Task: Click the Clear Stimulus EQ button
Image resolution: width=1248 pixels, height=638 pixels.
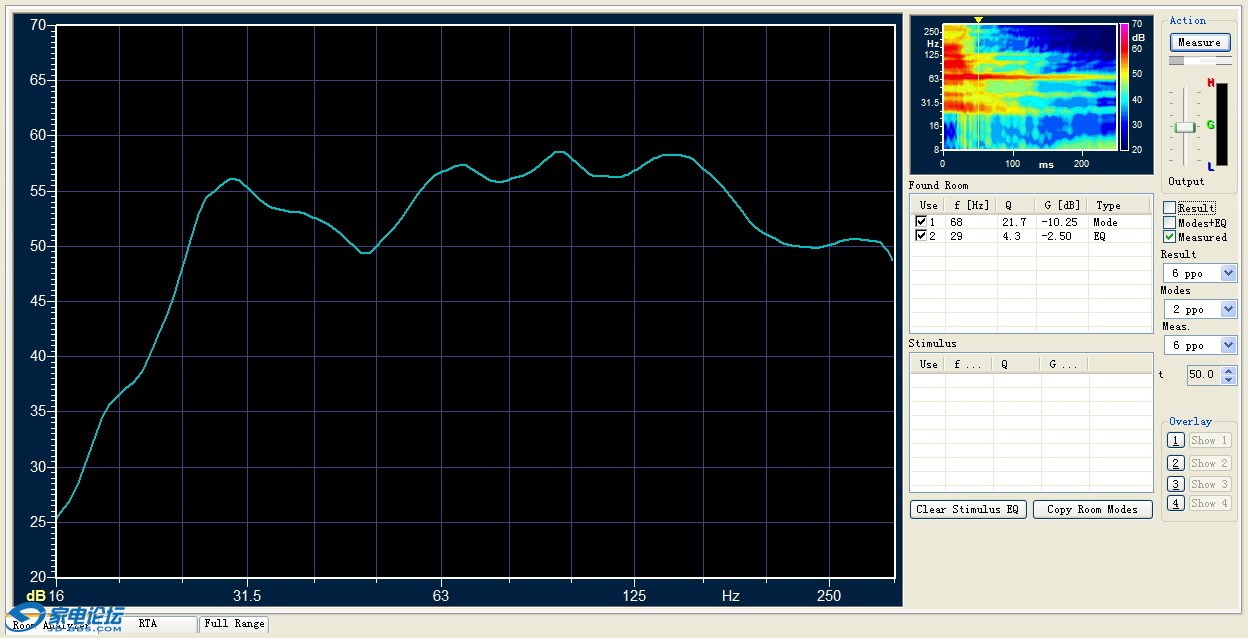Action: (x=968, y=509)
